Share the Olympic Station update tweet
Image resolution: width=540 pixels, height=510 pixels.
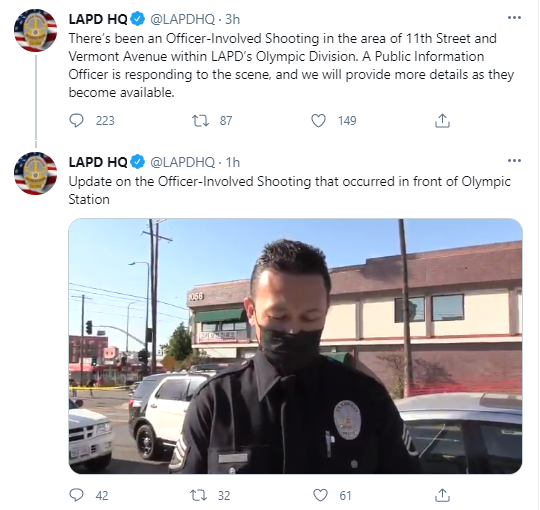(x=442, y=495)
